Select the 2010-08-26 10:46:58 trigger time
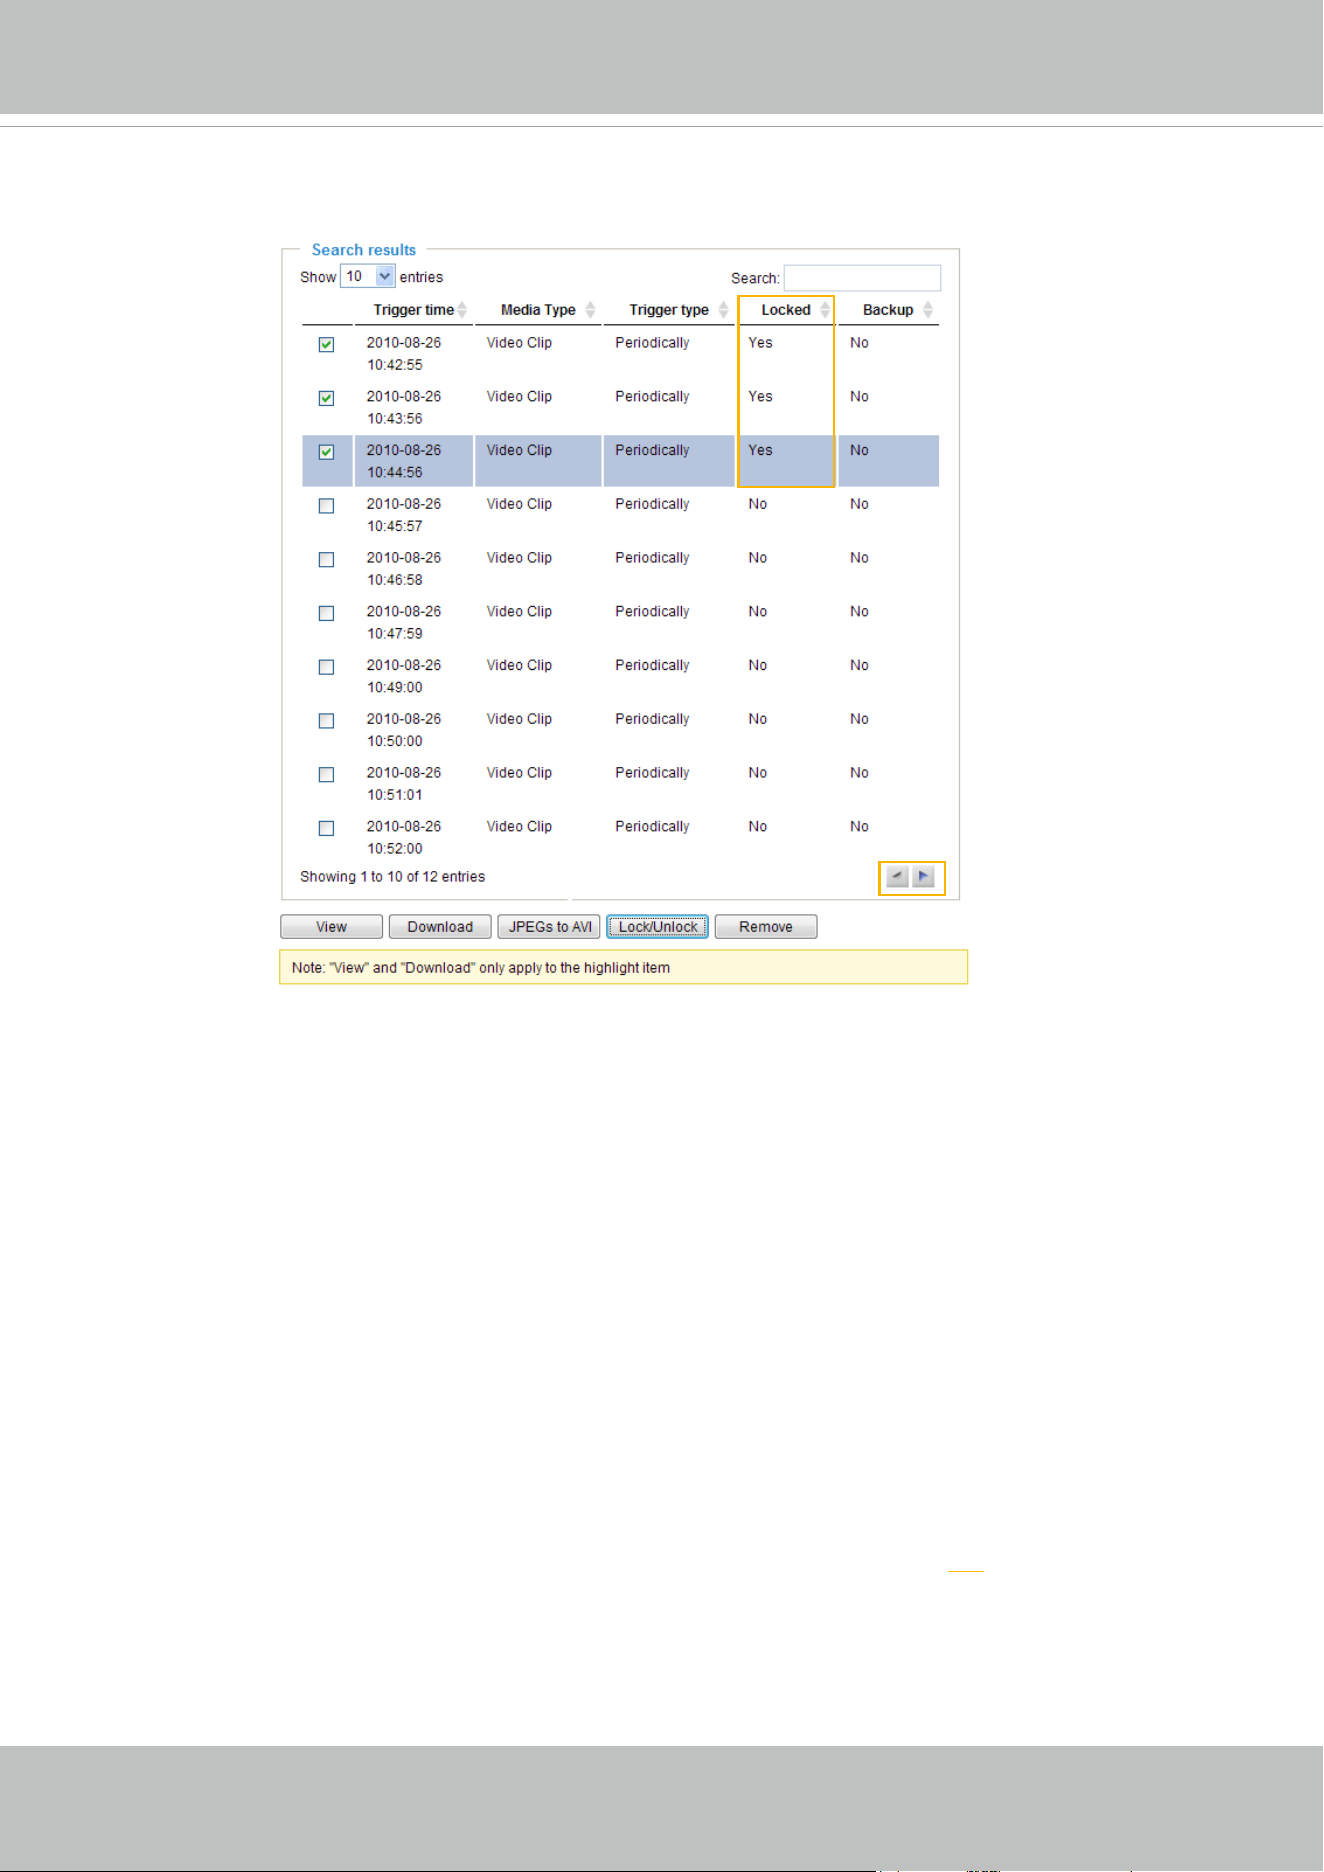Viewport: 1324px width, 1872px height. [404, 569]
